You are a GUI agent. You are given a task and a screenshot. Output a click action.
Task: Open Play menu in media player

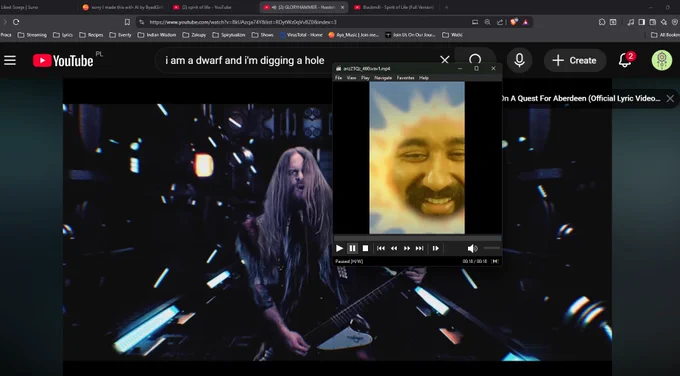365,78
